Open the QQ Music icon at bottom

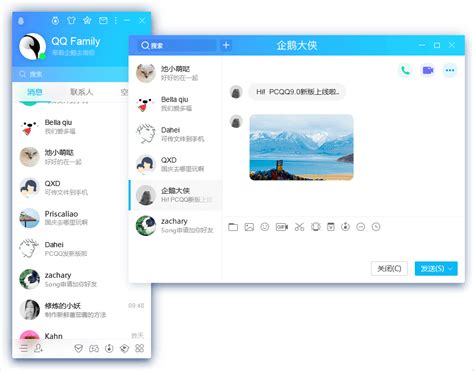tap(109, 348)
